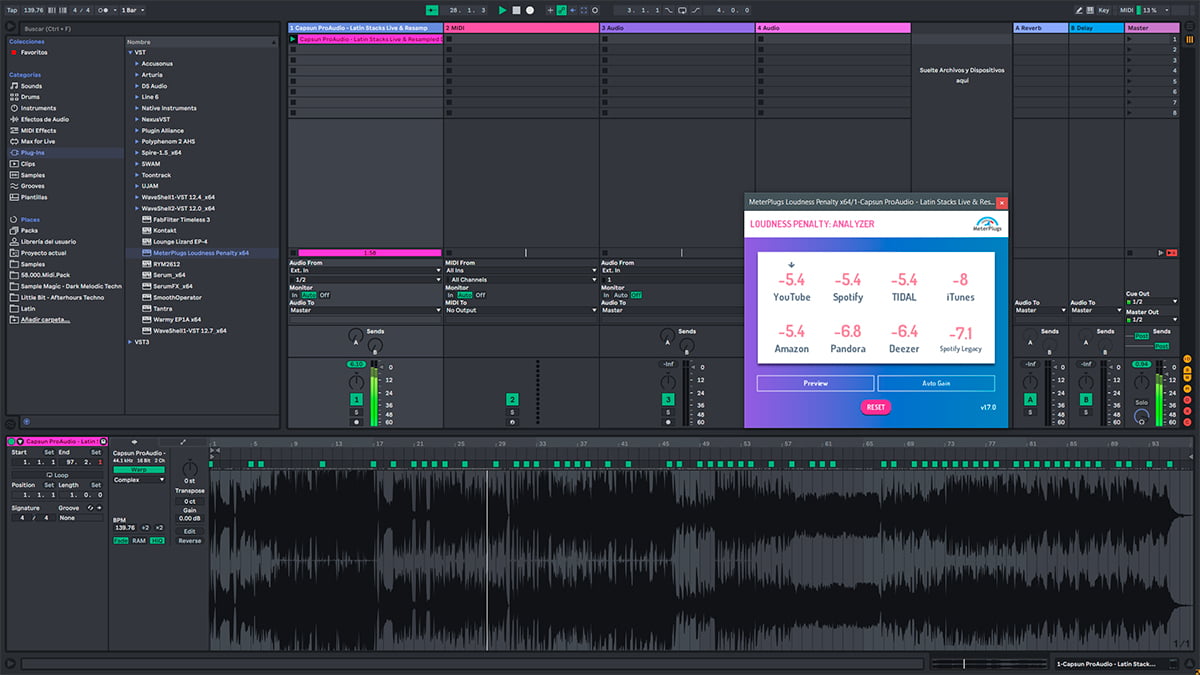
Task: Open the Max for Live category
Action: pos(38,141)
